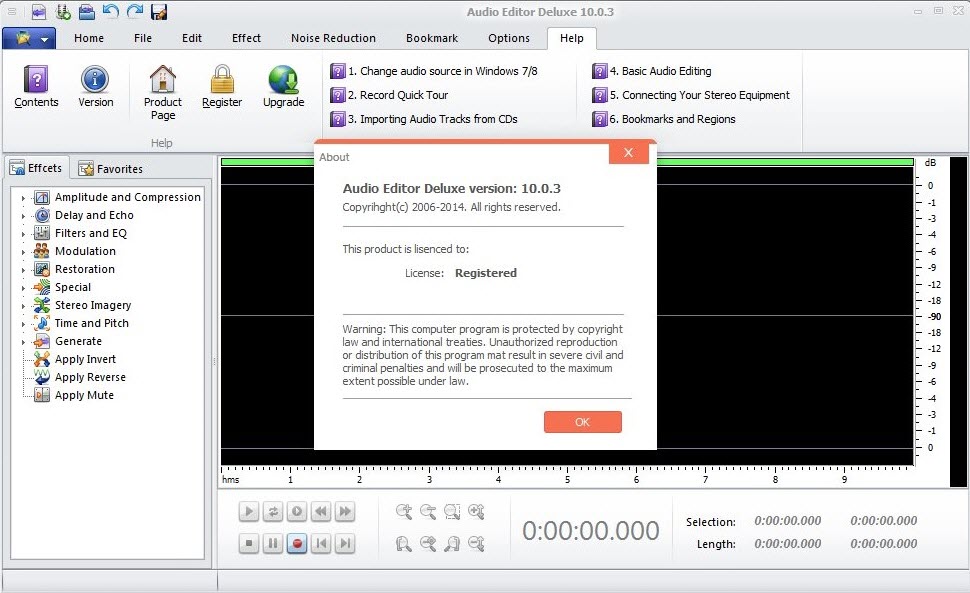Image resolution: width=970 pixels, height=593 pixels.
Task: Open the Noise Reduction ribbon tab
Action: (x=333, y=38)
